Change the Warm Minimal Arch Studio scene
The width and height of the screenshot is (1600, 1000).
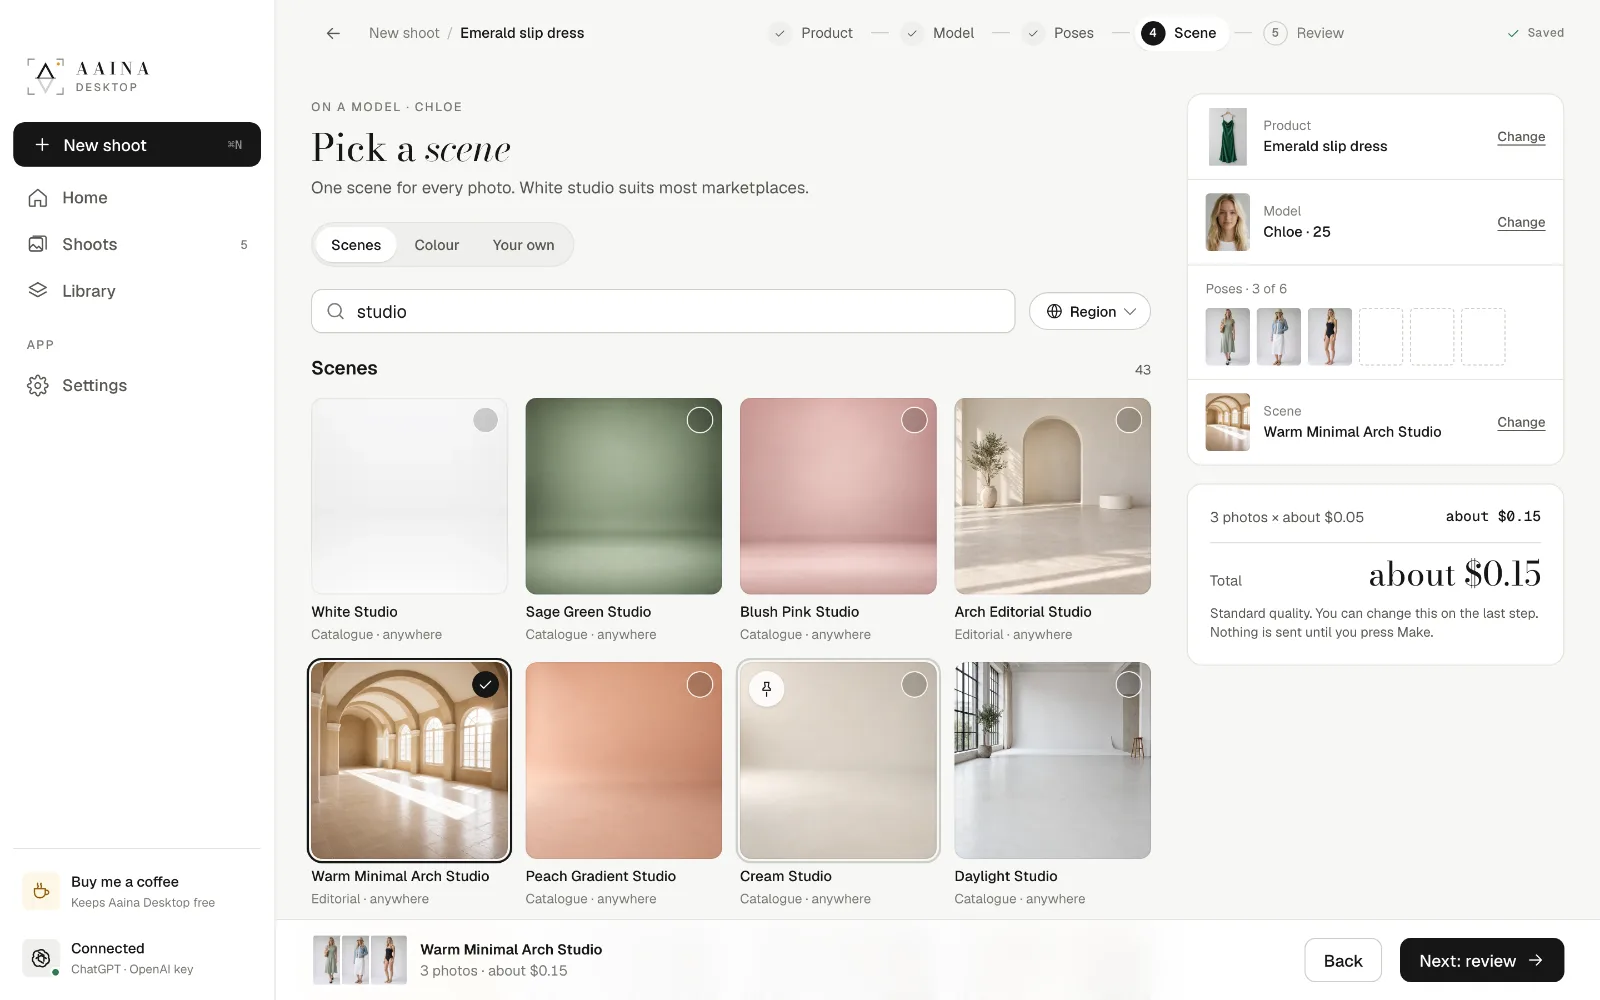pyautogui.click(x=1521, y=422)
